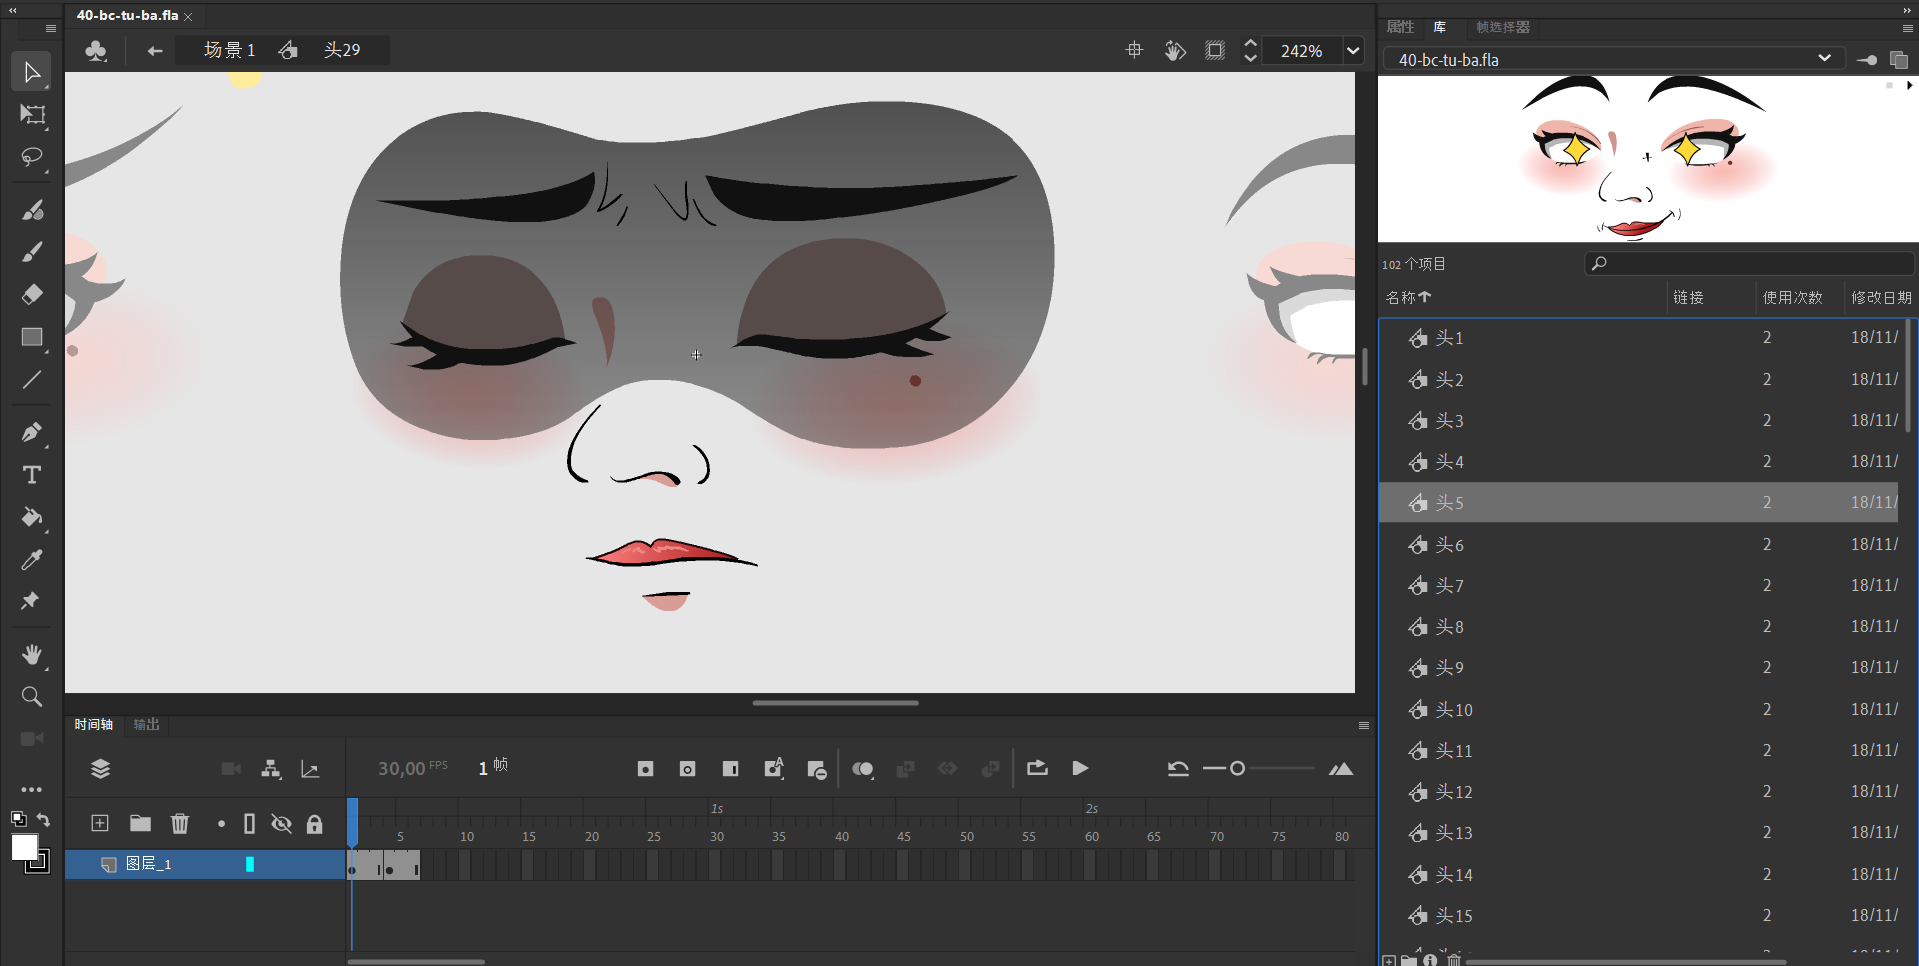
Task: Switch to the 输出 tab
Action: (147, 724)
